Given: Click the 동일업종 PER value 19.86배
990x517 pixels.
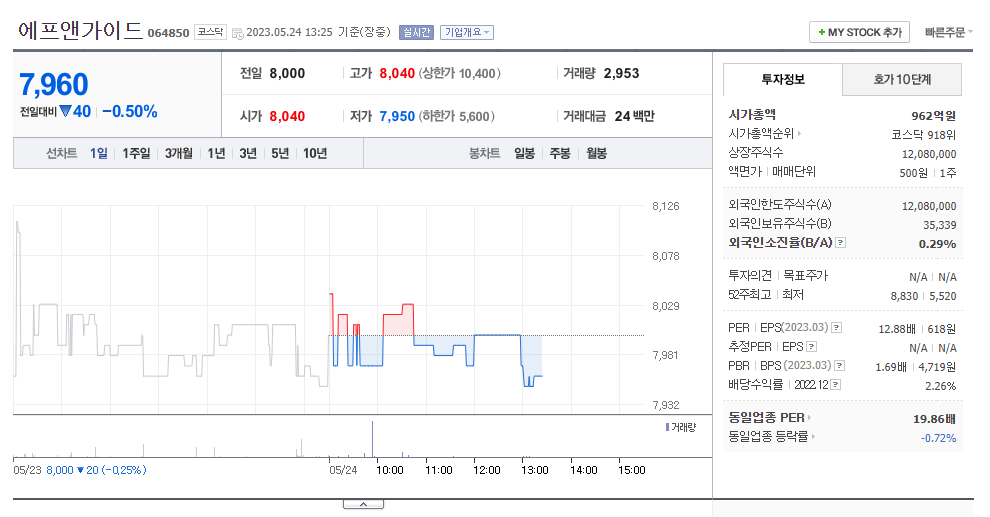Looking at the screenshot, I should 934,419.
